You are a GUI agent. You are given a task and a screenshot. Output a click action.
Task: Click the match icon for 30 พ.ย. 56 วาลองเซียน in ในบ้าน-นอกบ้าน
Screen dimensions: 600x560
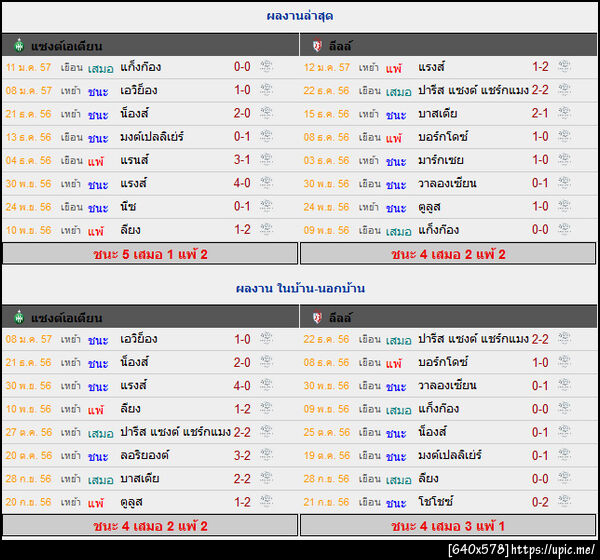coord(564,385)
